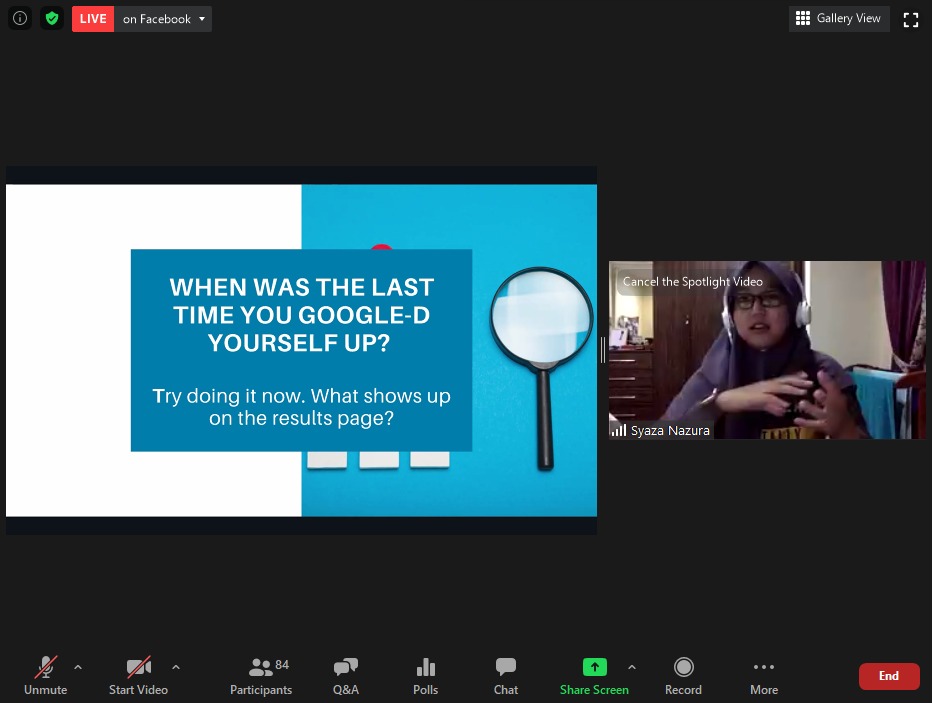Viewport: 933px width, 703px height.
Task: Open the More options menu
Action: tap(764, 676)
